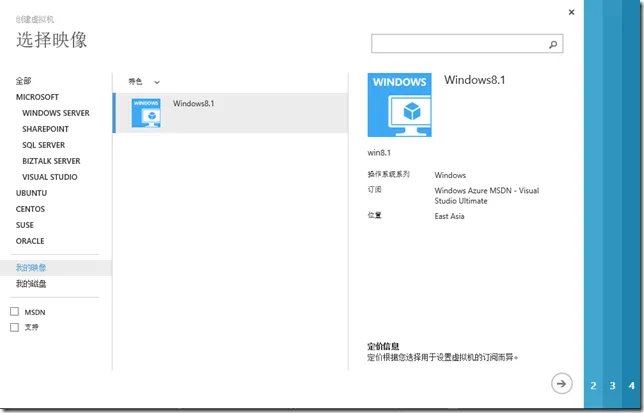
Task: Open the 特色 sort dropdown
Action: (x=144, y=82)
